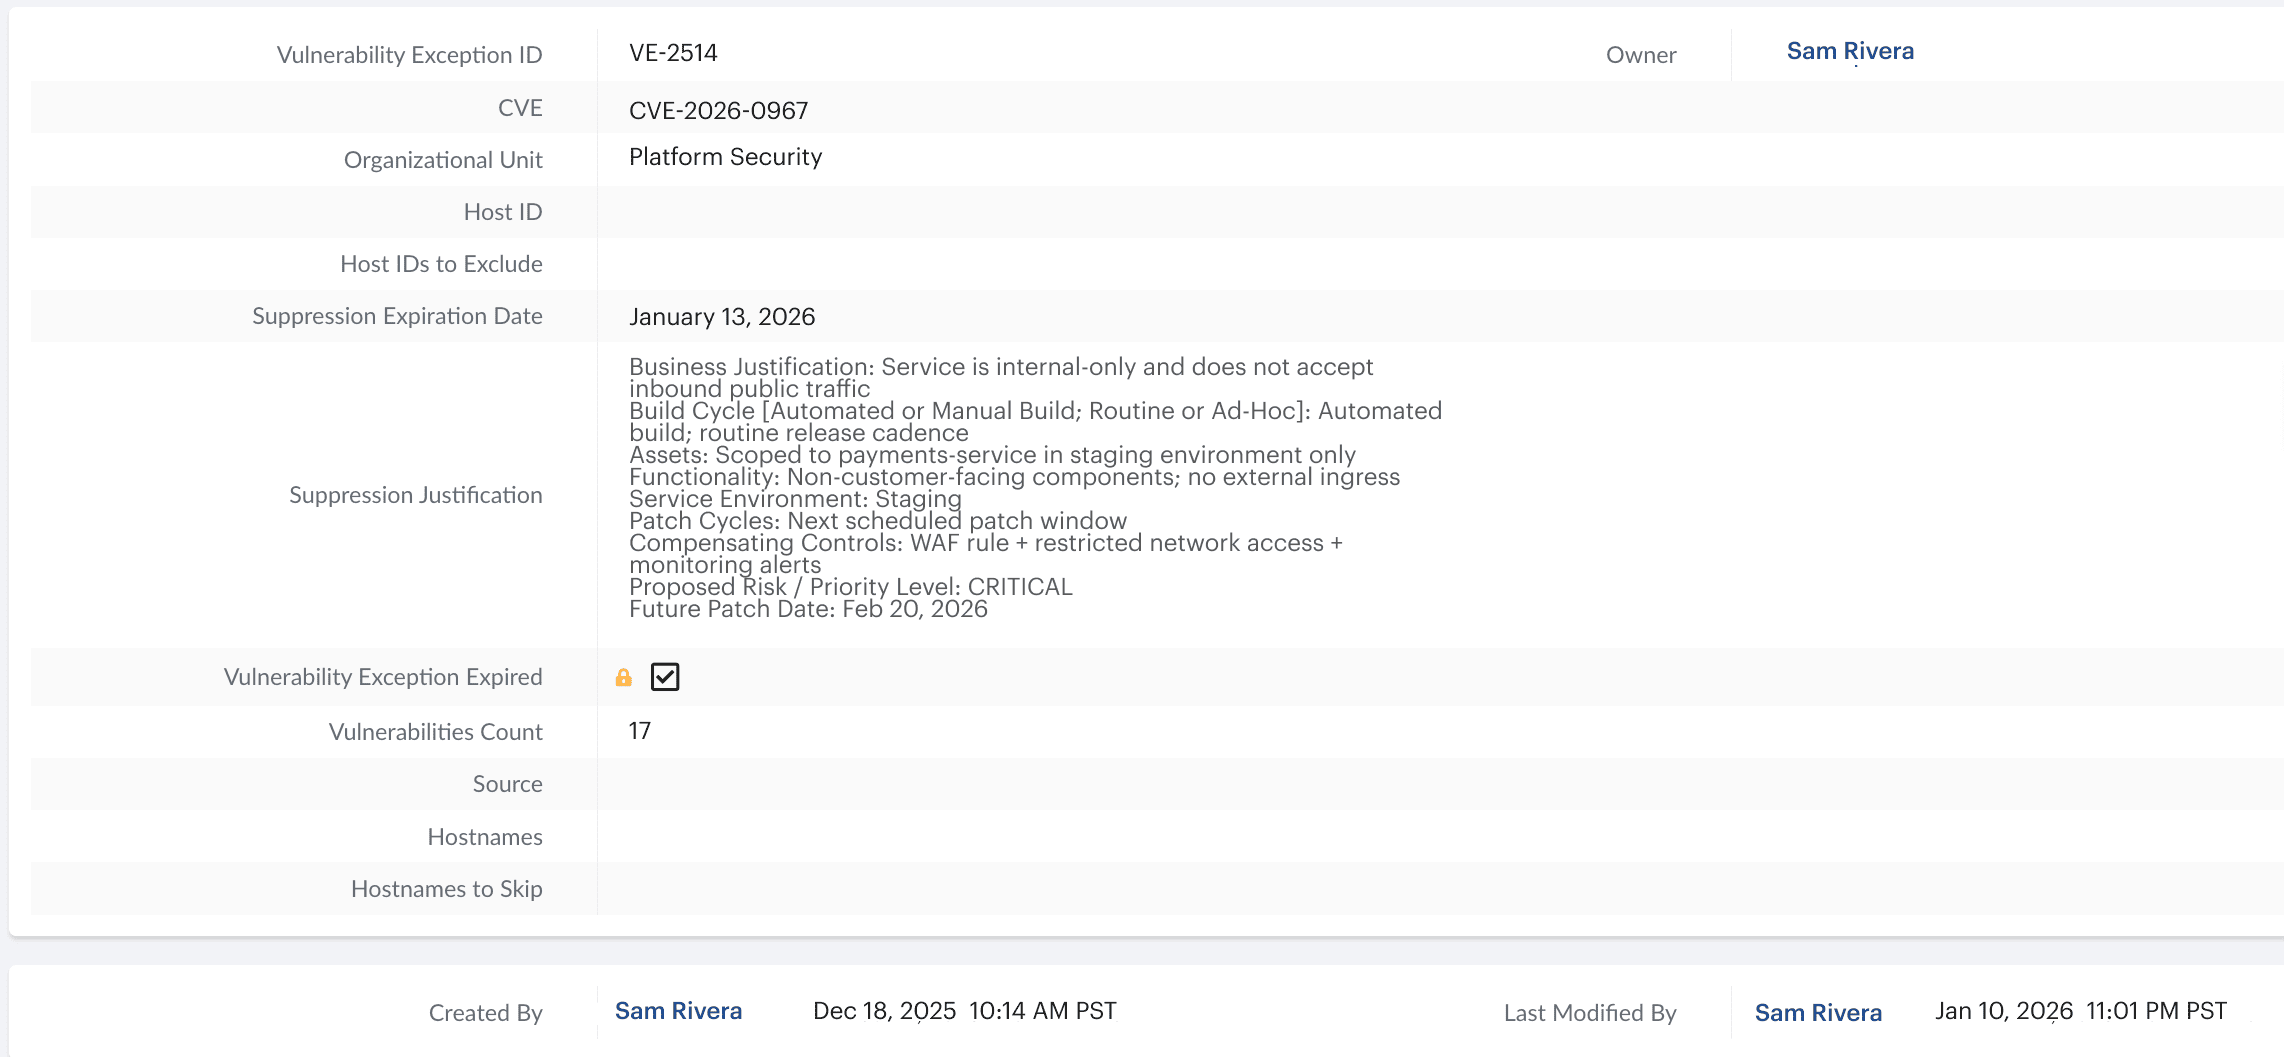Open Sam Rivera link next to Last Modified By

(x=1818, y=1012)
